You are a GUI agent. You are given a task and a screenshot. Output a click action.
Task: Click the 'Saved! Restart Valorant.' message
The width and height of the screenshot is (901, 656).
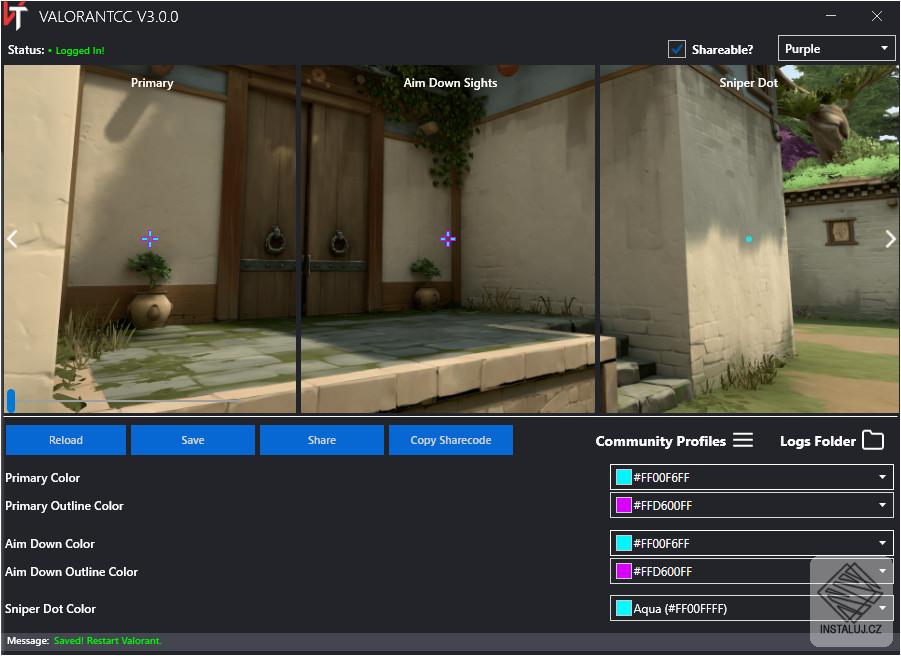tap(107, 640)
